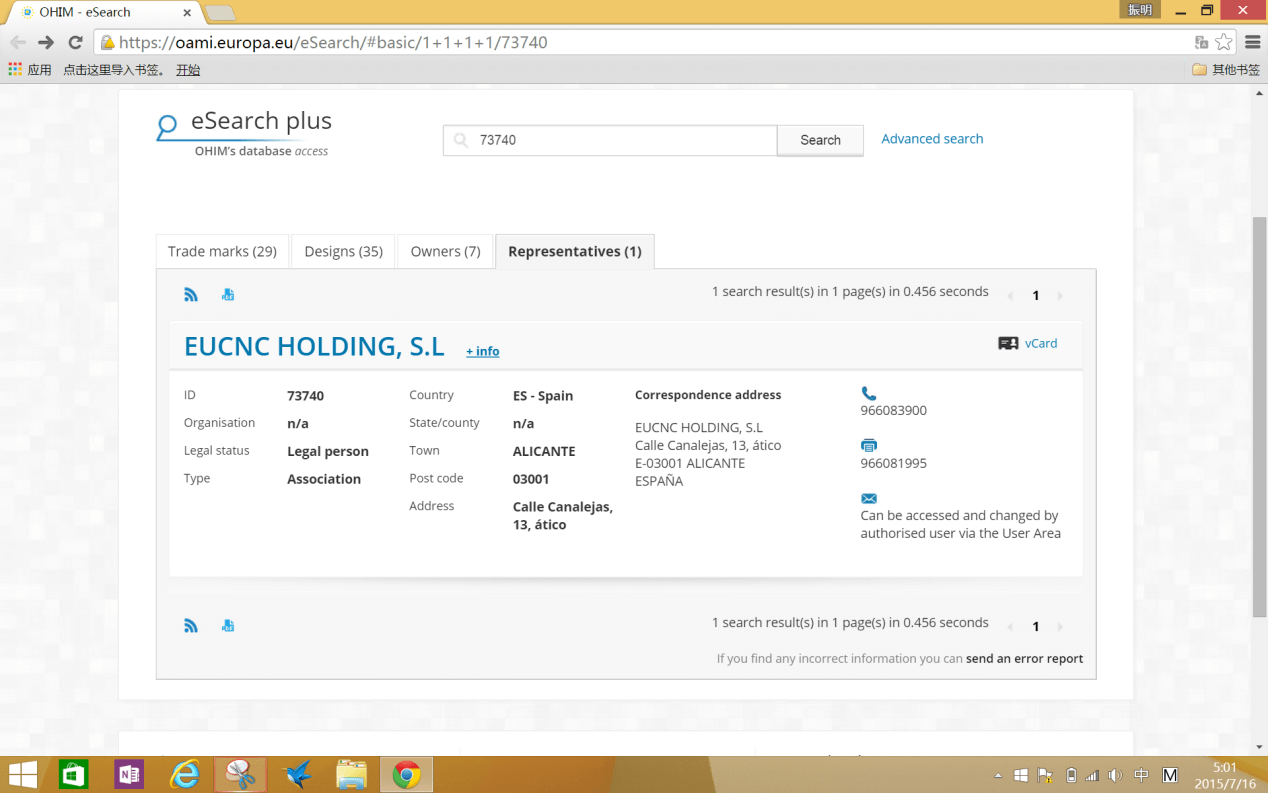
Task: Click the ES - Spain country value
Action: [543, 396]
